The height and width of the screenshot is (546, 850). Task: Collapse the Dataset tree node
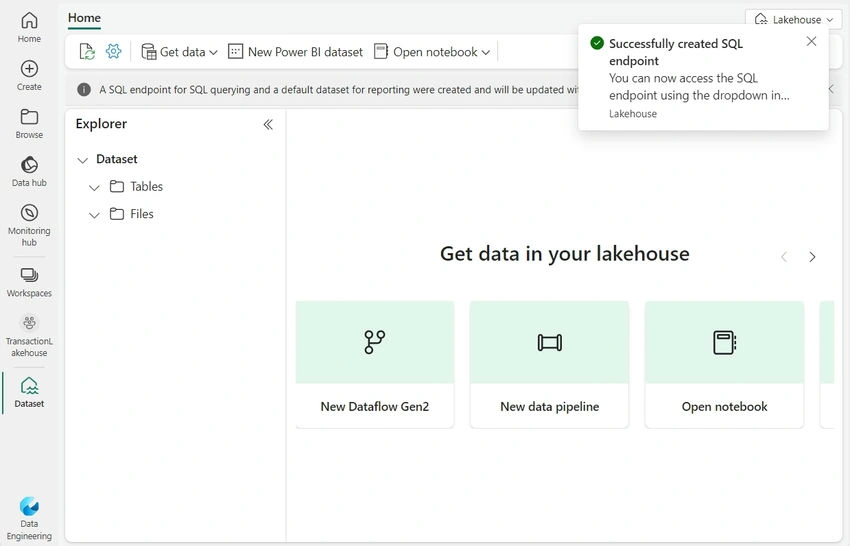pyautogui.click(x=82, y=160)
